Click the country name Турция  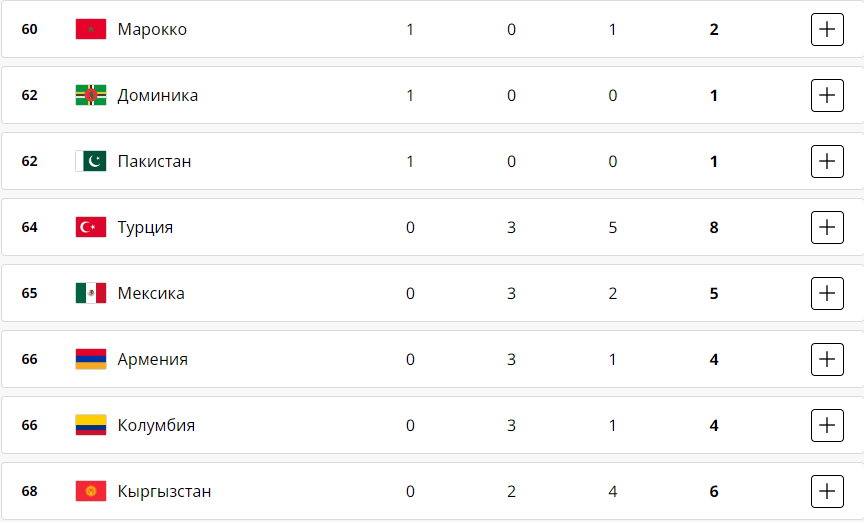click(x=145, y=227)
